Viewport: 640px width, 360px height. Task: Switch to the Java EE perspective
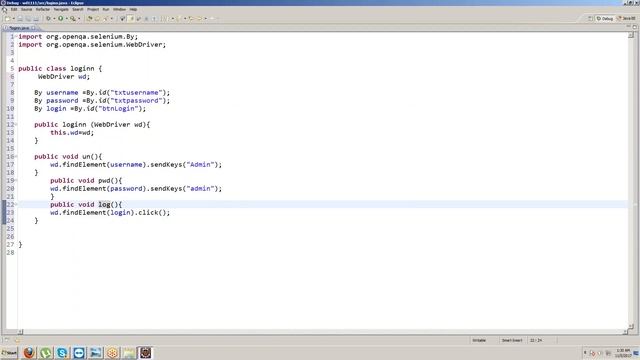pos(627,18)
